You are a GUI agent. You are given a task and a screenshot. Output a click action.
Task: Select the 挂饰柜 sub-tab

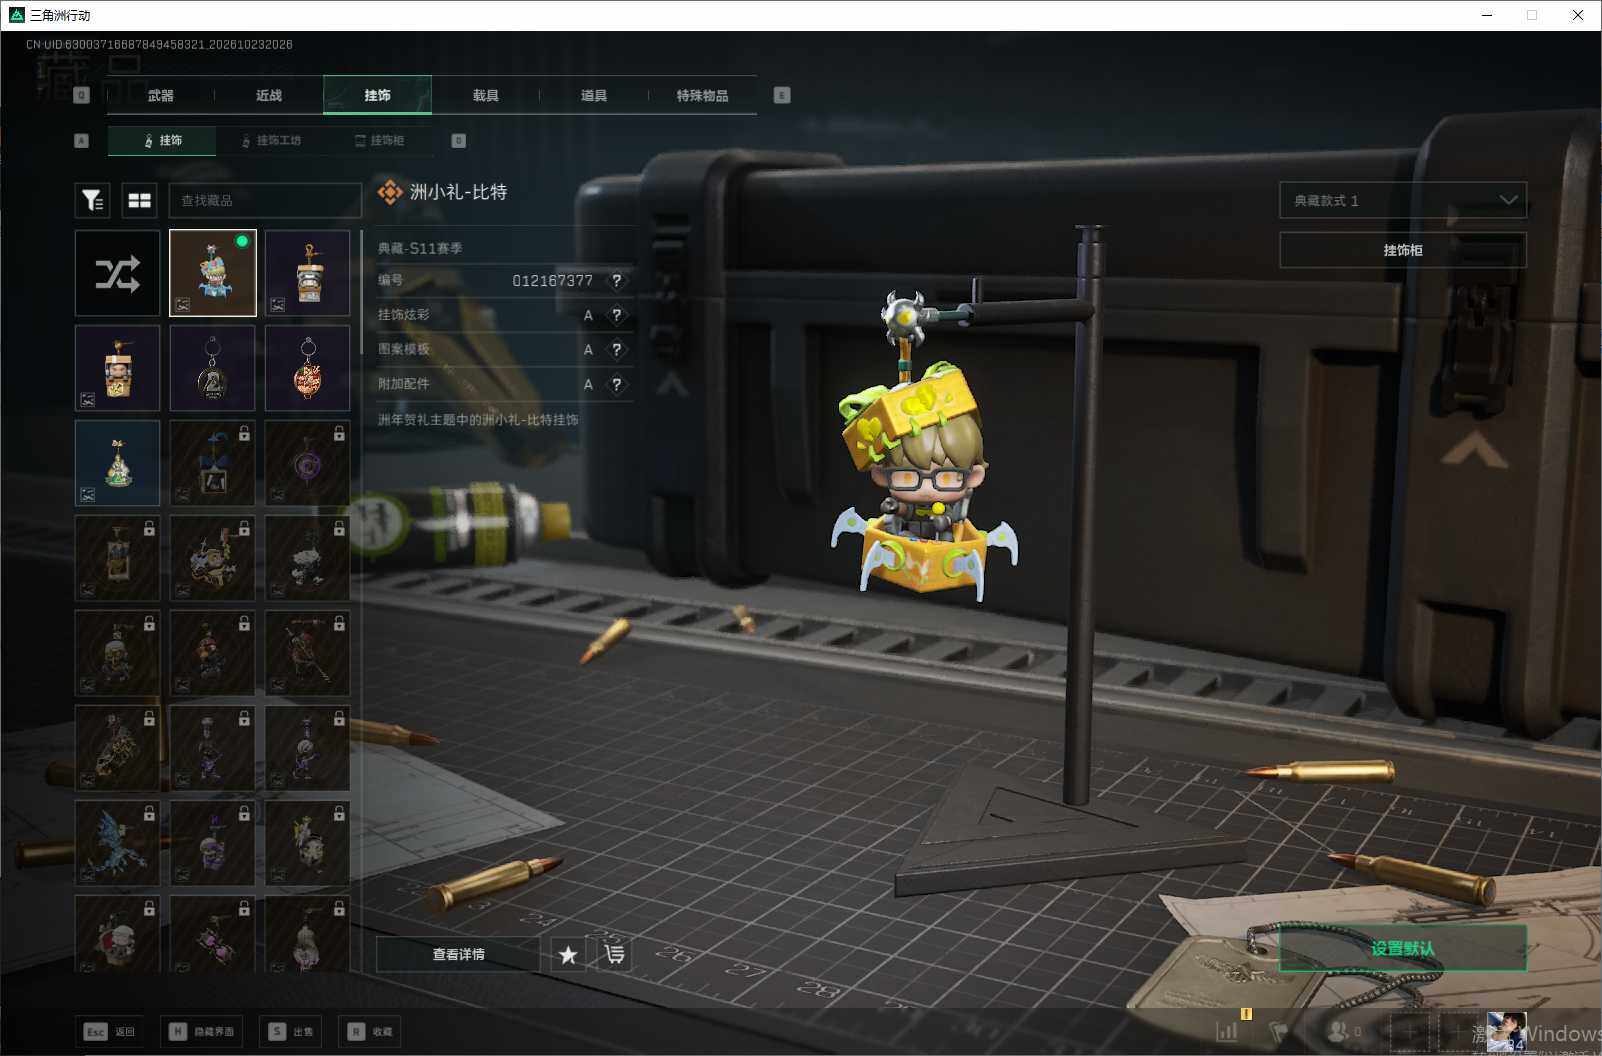379,141
